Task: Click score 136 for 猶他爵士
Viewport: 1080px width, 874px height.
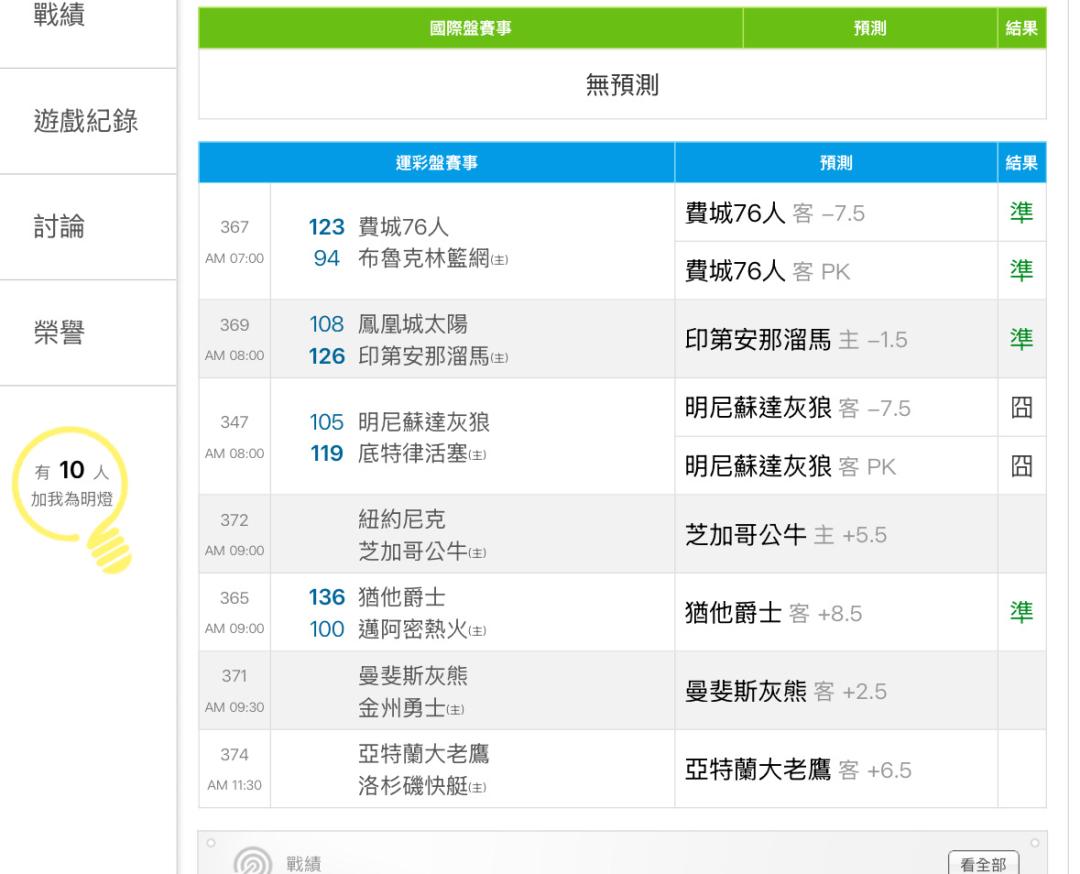Action: [326, 597]
